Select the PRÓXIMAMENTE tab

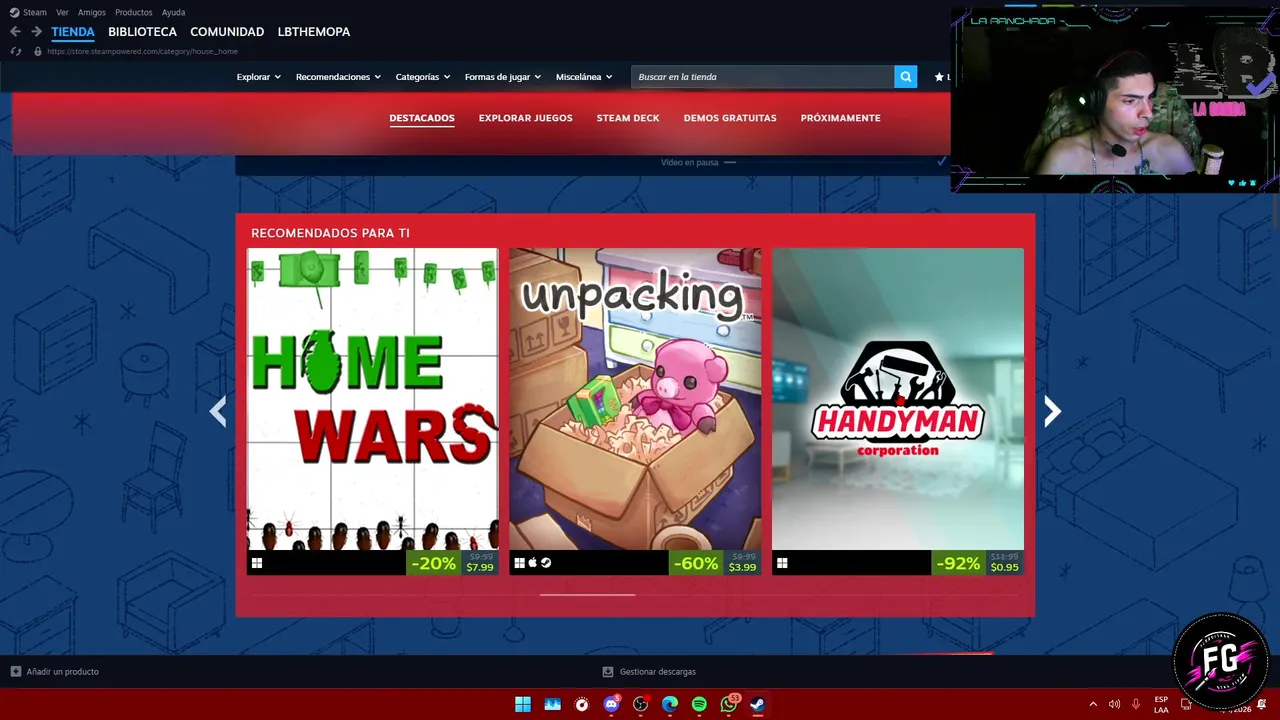pos(841,118)
